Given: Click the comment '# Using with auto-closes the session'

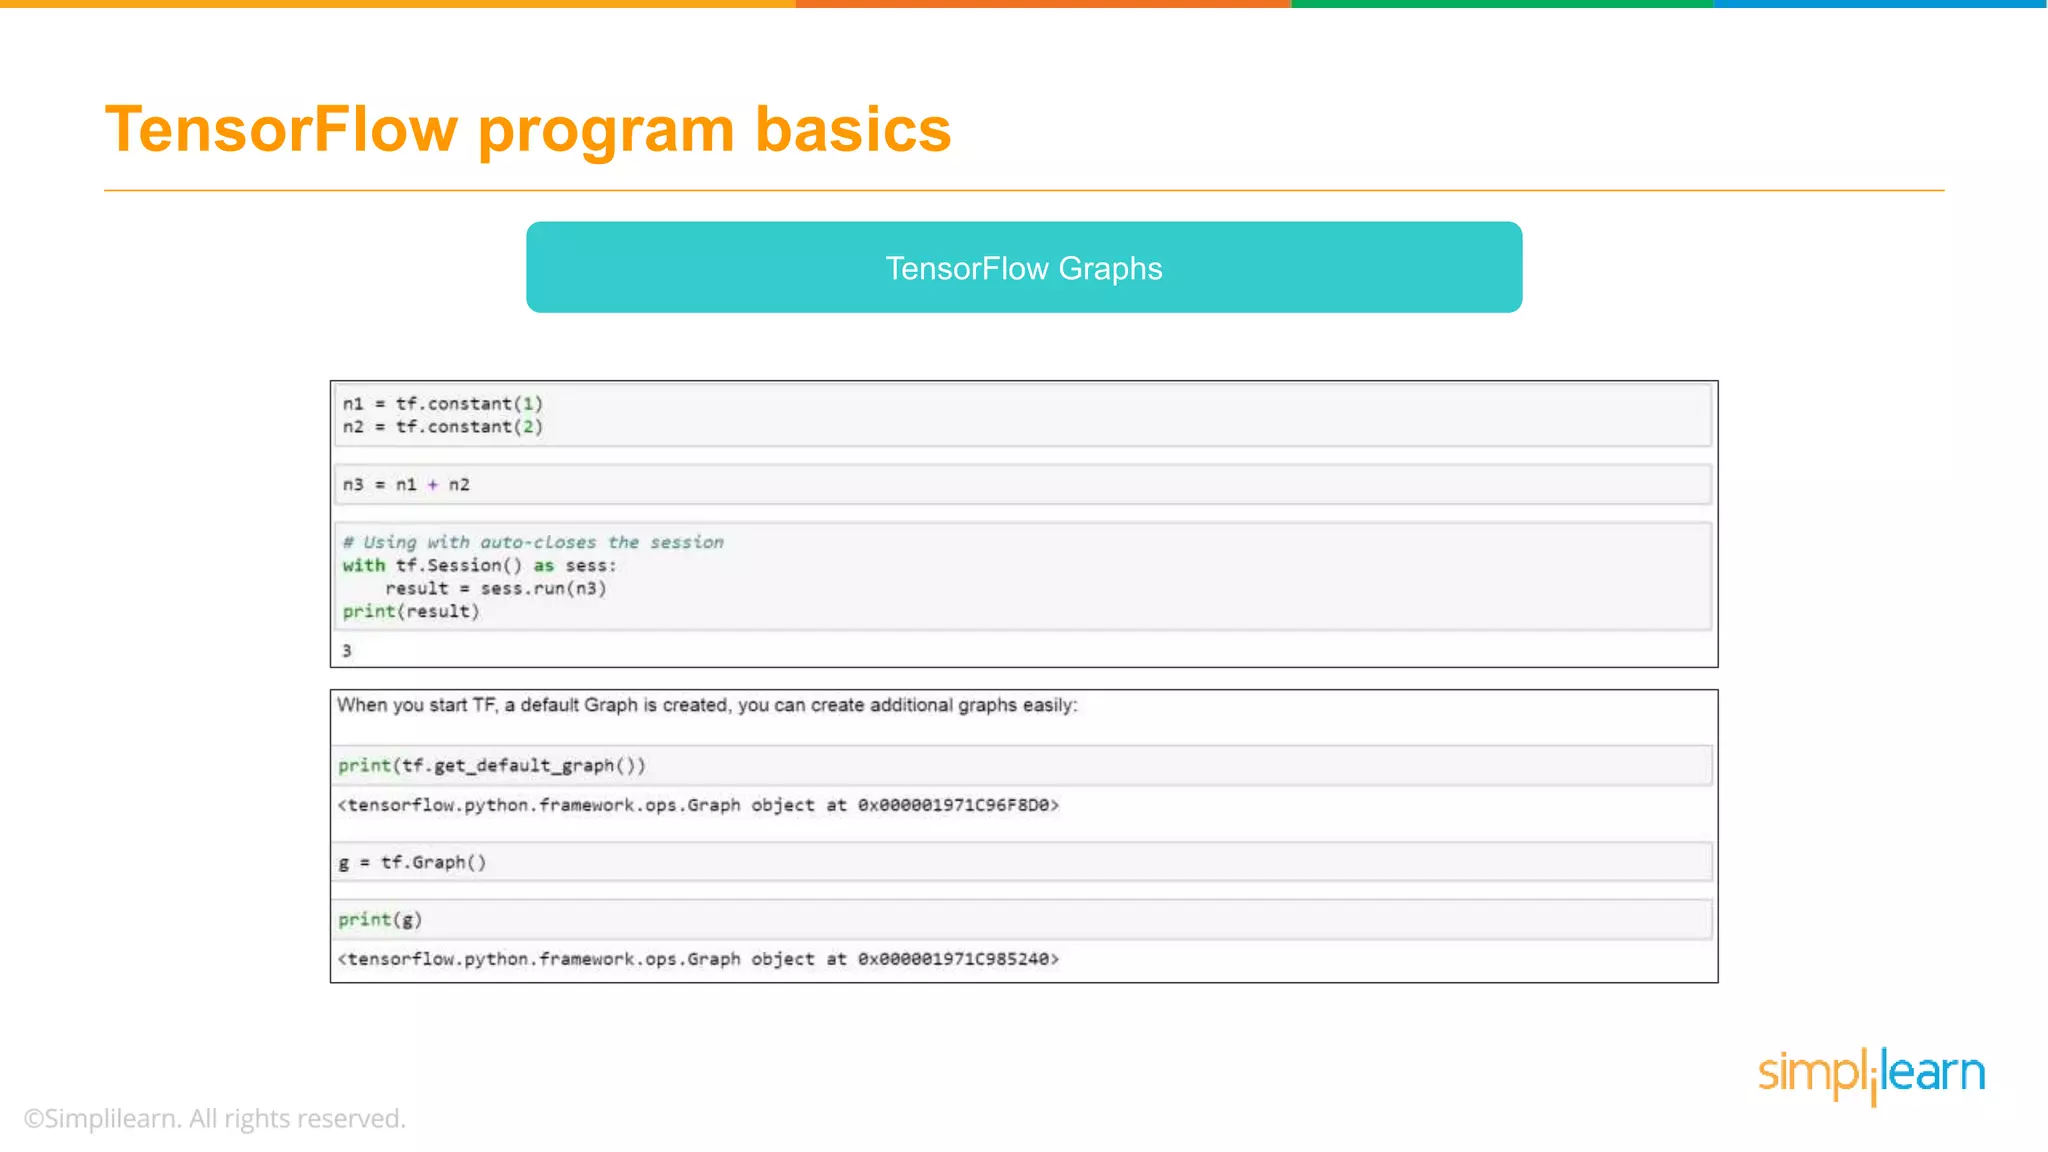Looking at the screenshot, I should click(533, 542).
